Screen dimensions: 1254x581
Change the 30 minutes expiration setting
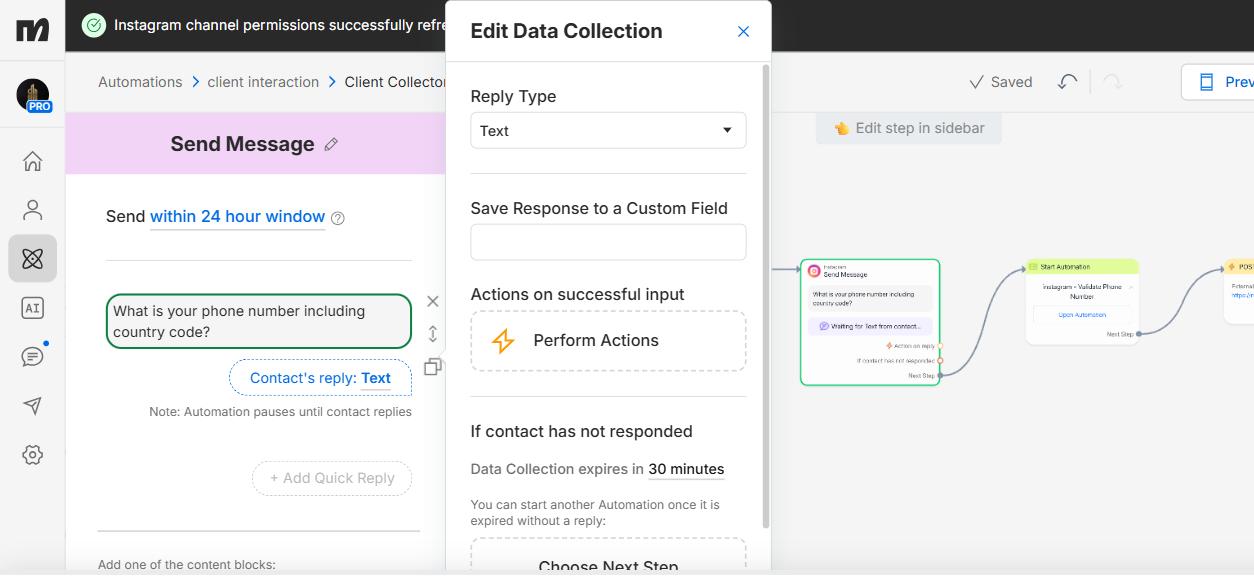(x=686, y=469)
